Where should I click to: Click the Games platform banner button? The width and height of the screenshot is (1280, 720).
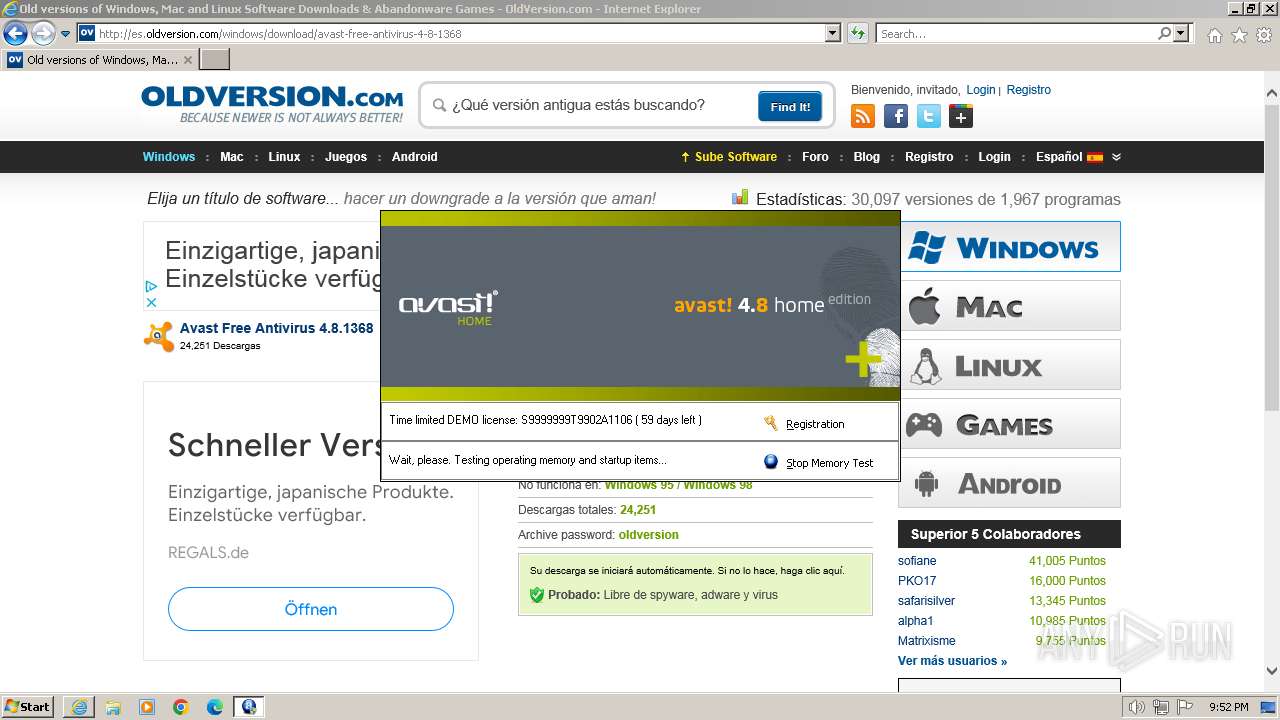[x=1009, y=423]
